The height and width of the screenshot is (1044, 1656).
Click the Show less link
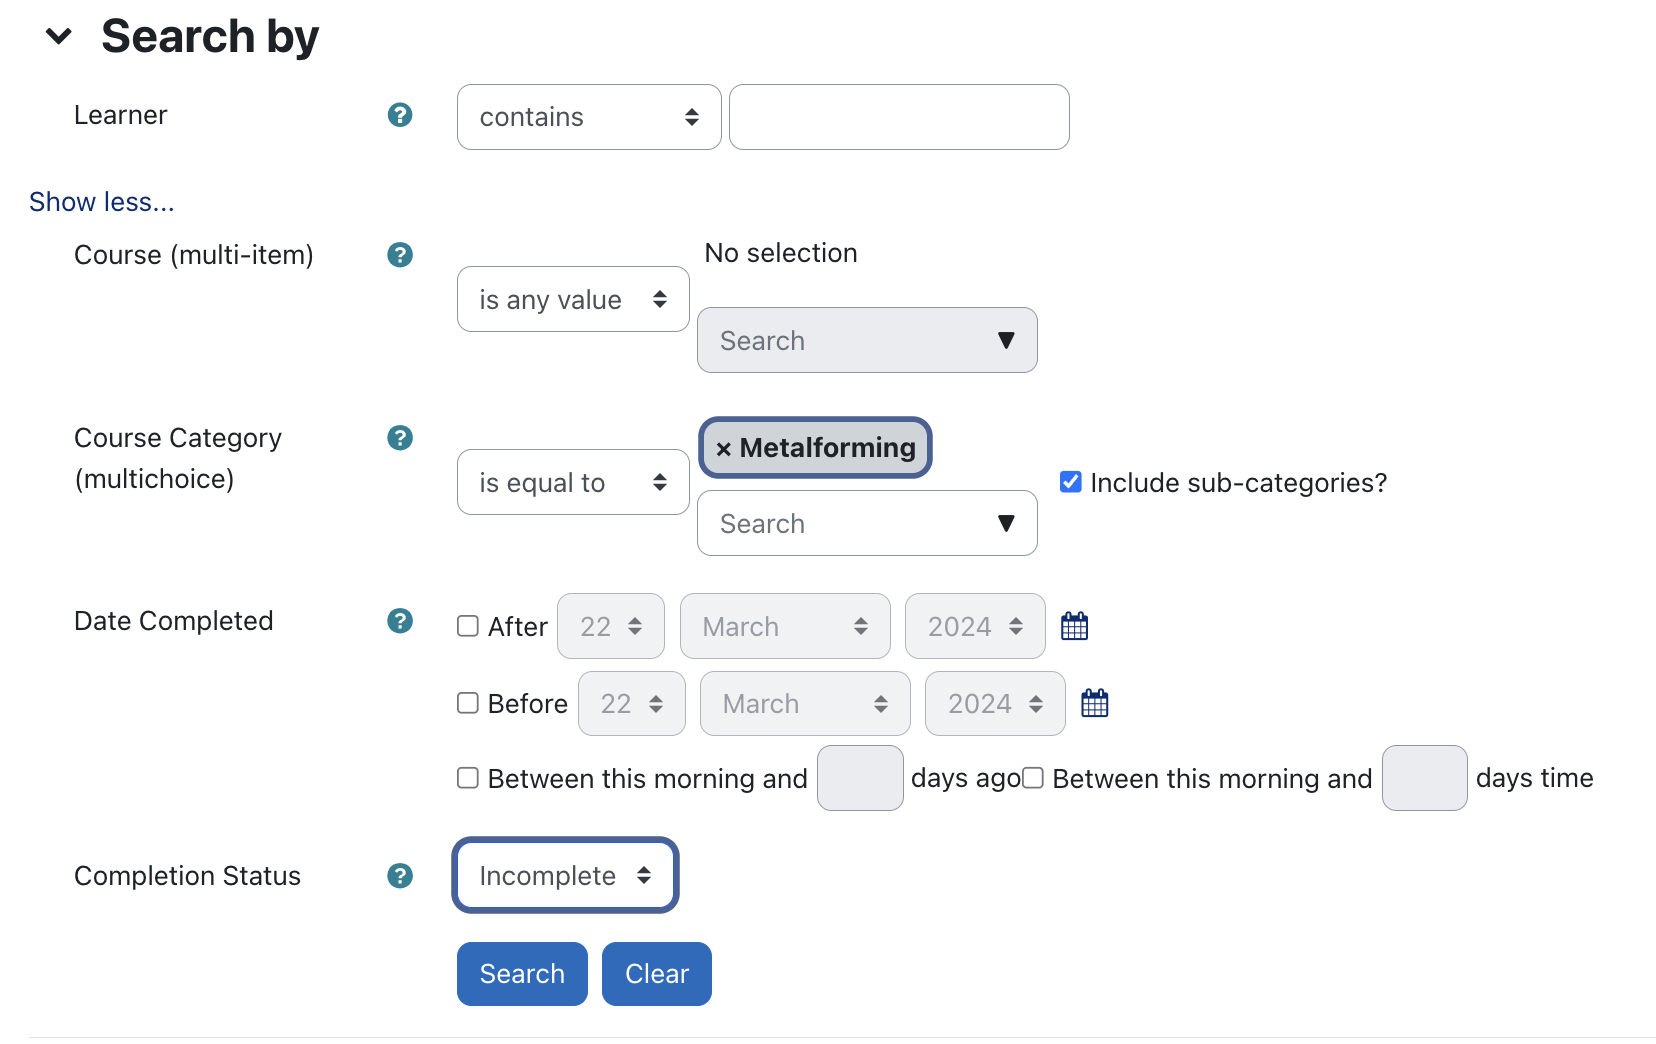click(102, 202)
